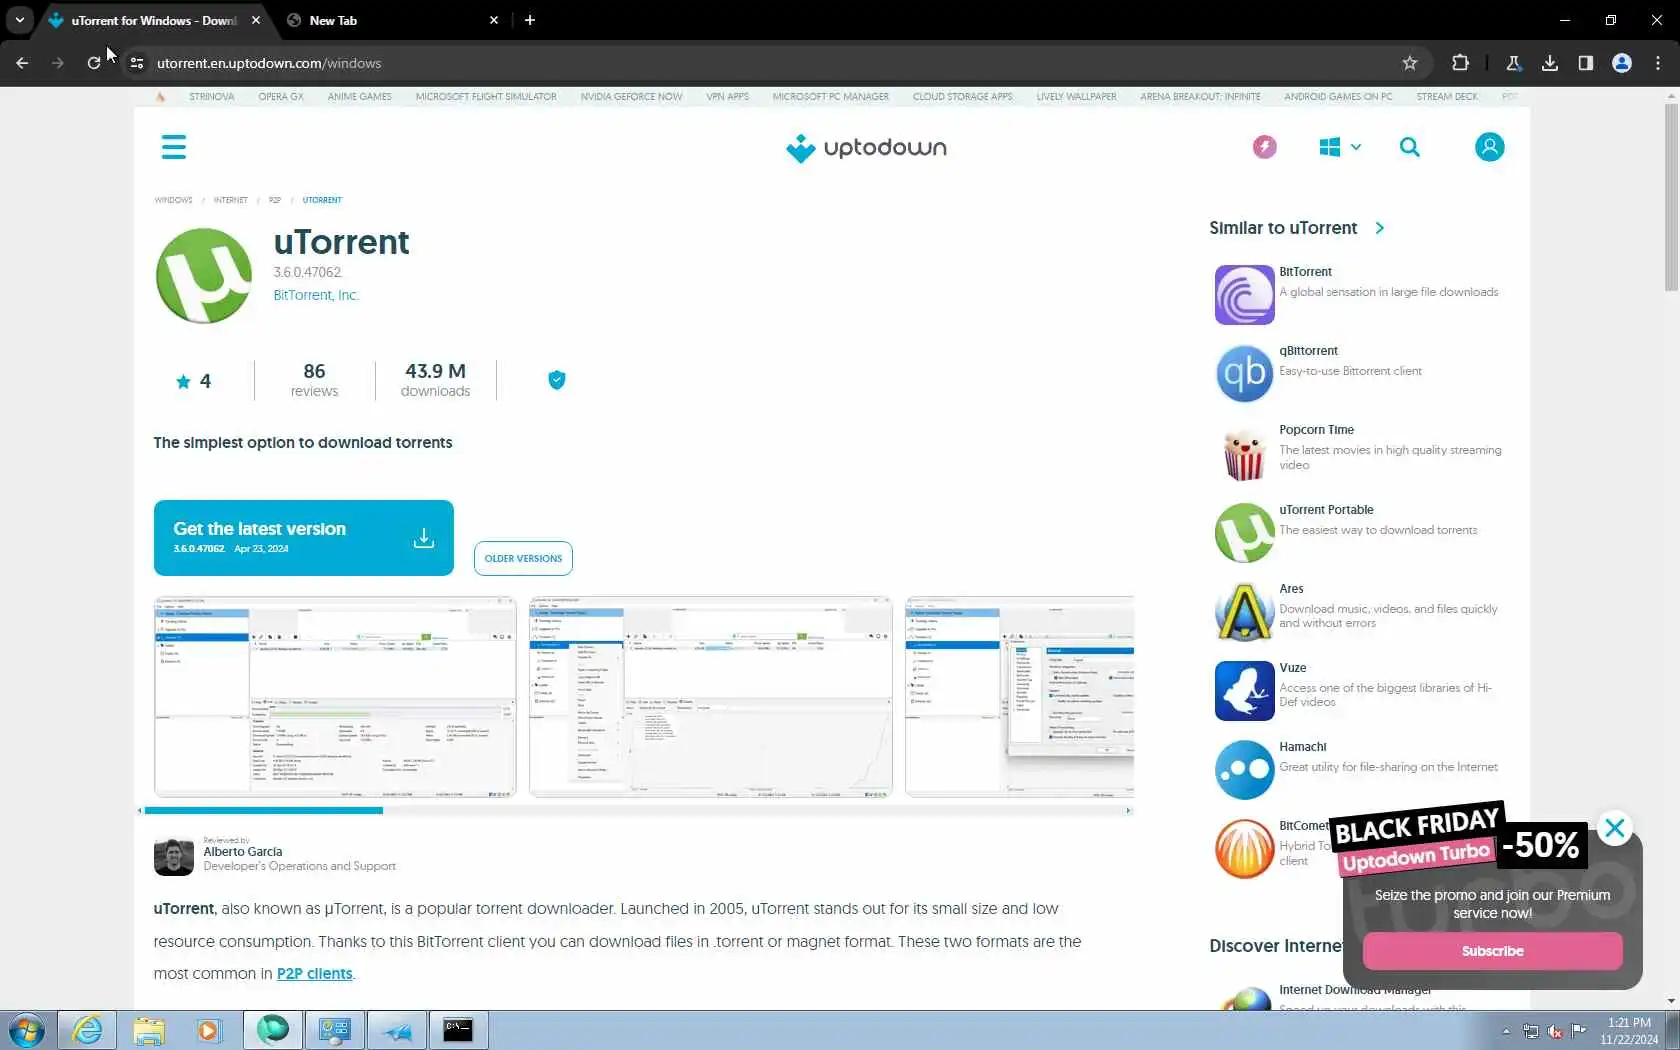Click the Uptodown logo
The height and width of the screenshot is (1050, 1680).
point(866,148)
